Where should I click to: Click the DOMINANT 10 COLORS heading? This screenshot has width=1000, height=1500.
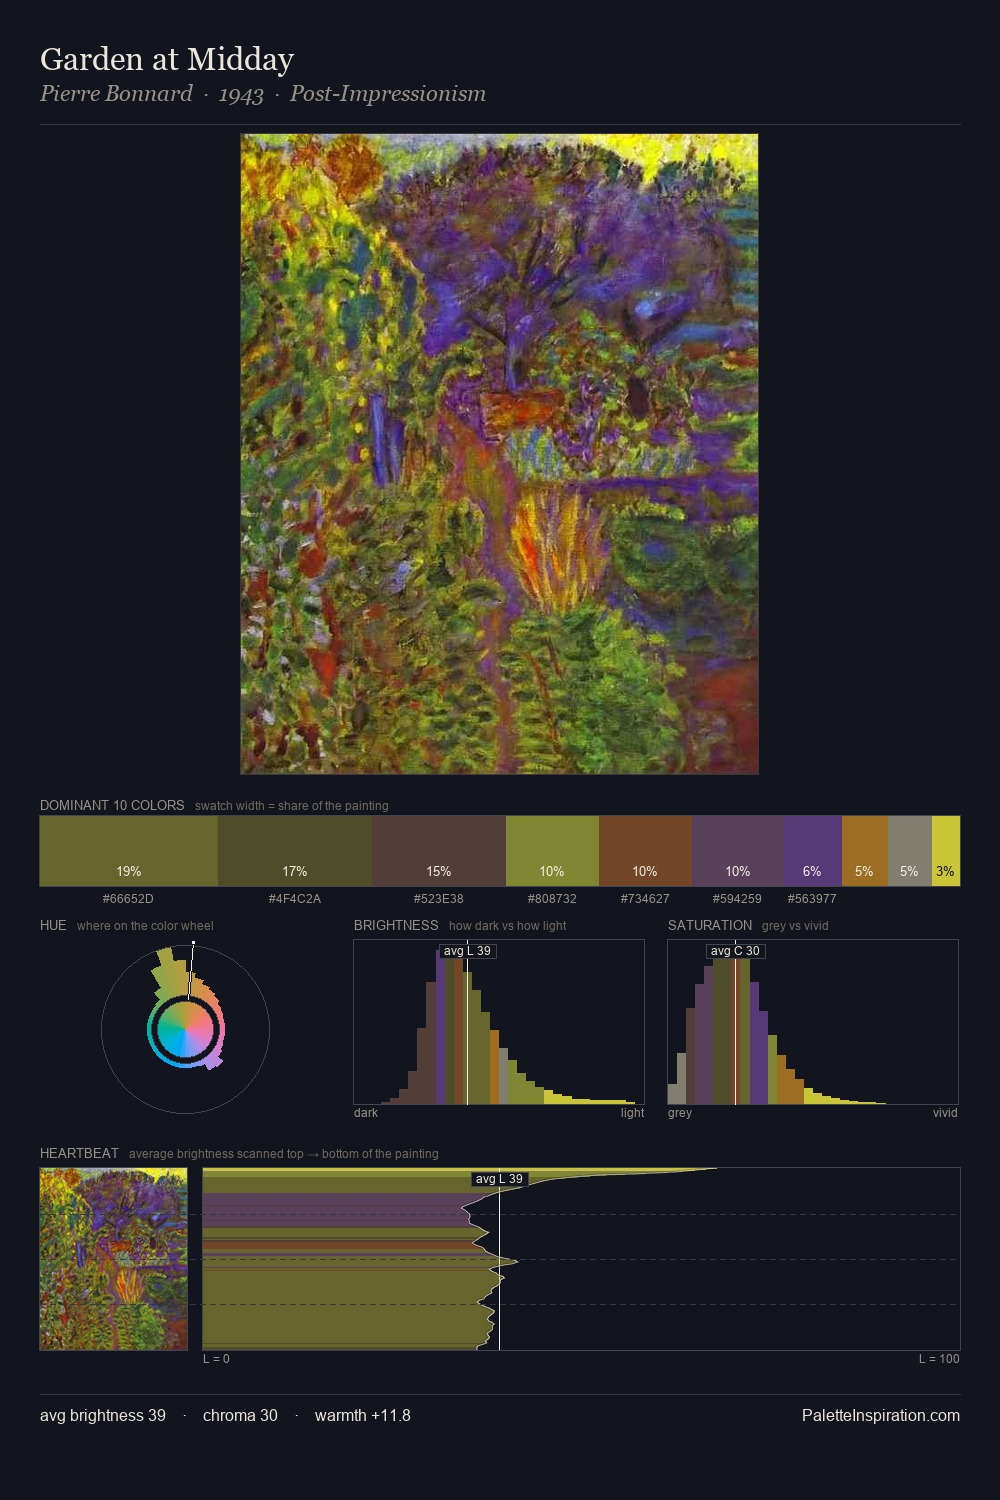(112, 805)
